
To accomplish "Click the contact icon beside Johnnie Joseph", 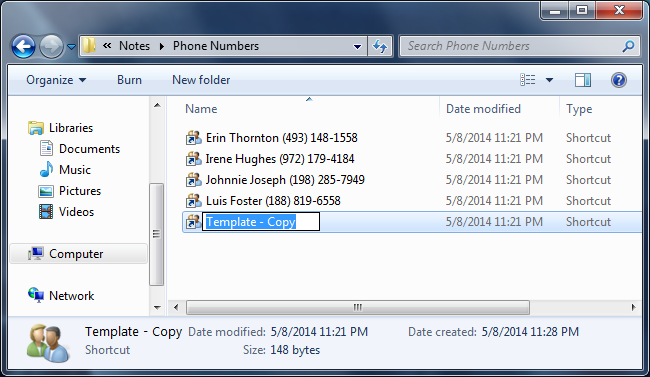I will click(x=193, y=180).
